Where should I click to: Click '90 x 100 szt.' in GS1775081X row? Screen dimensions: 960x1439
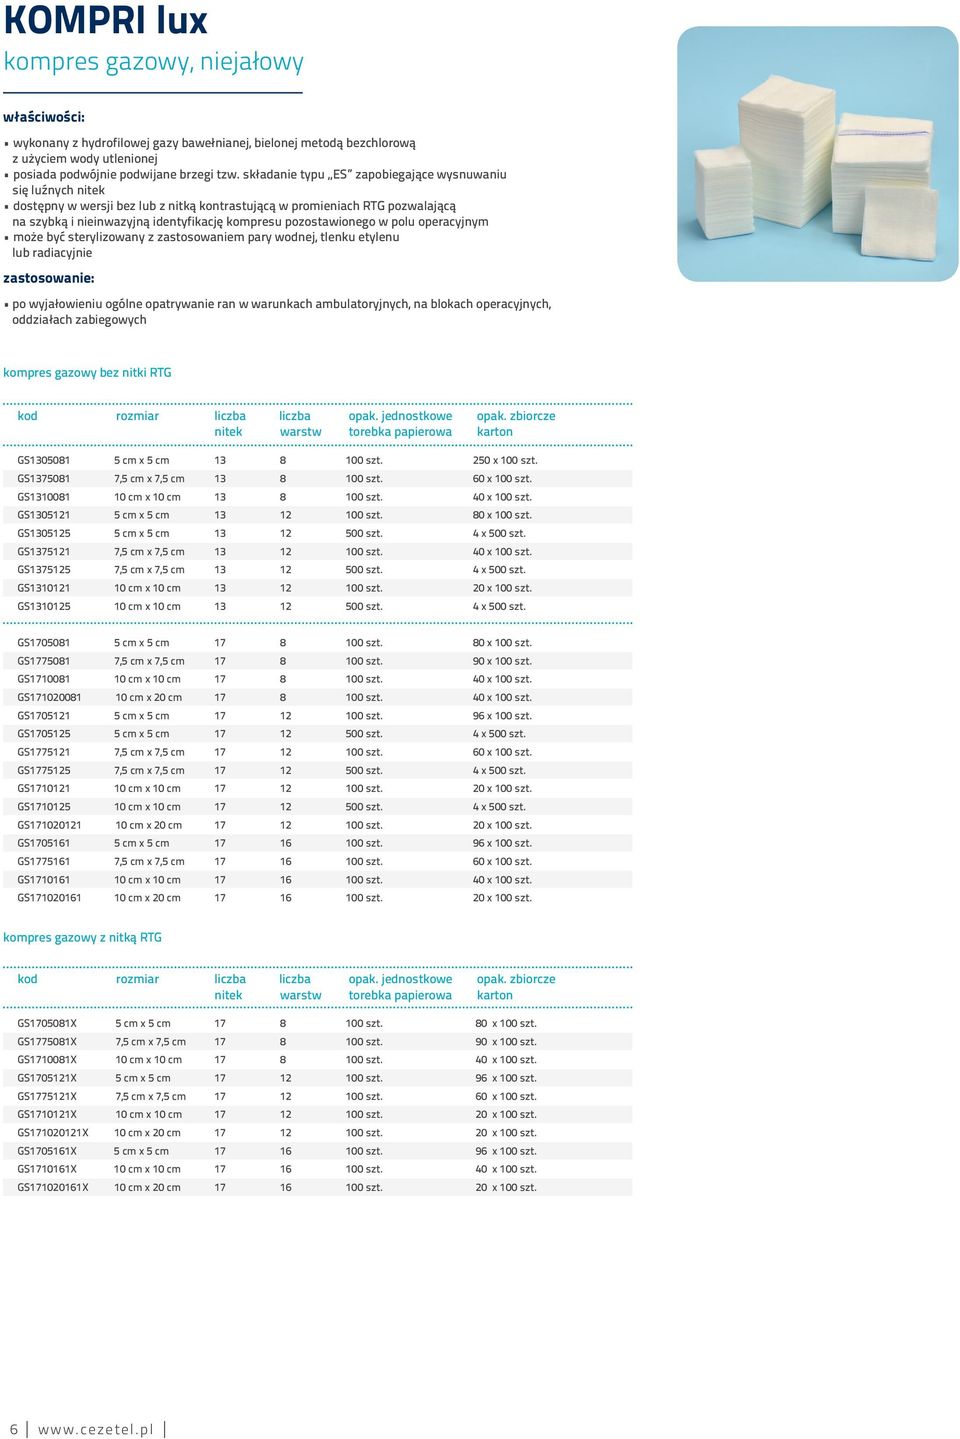pyautogui.click(x=506, y=1042)
